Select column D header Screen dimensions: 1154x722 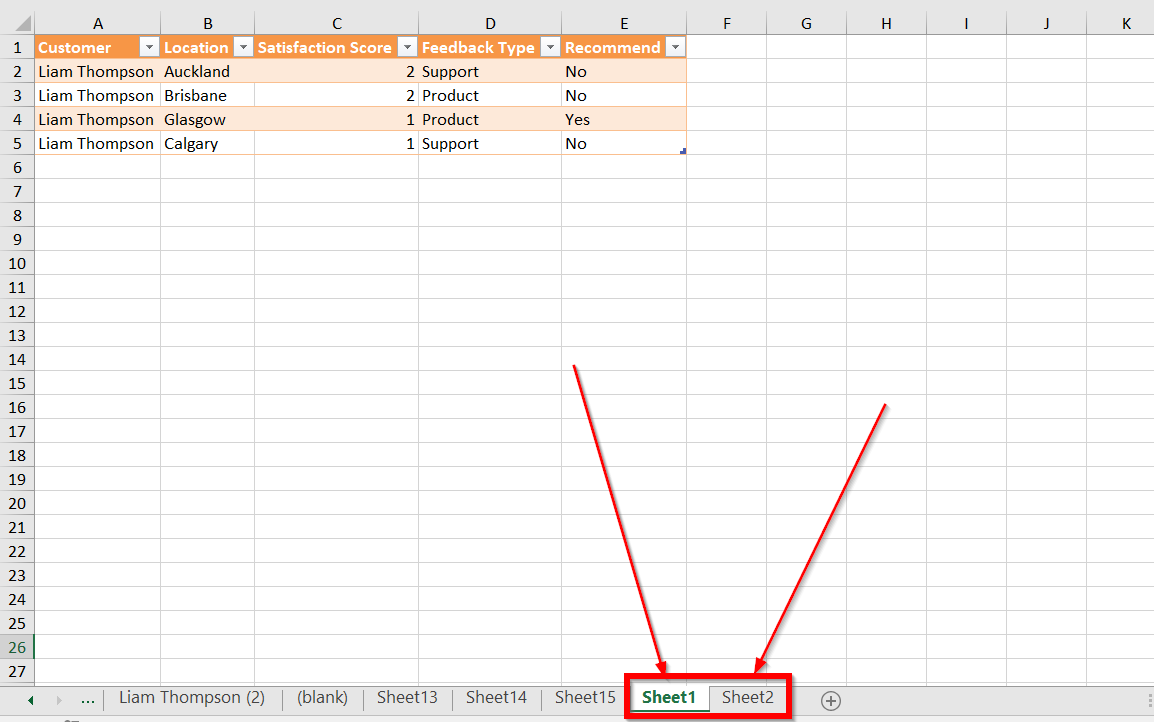[x=490, y=24]
